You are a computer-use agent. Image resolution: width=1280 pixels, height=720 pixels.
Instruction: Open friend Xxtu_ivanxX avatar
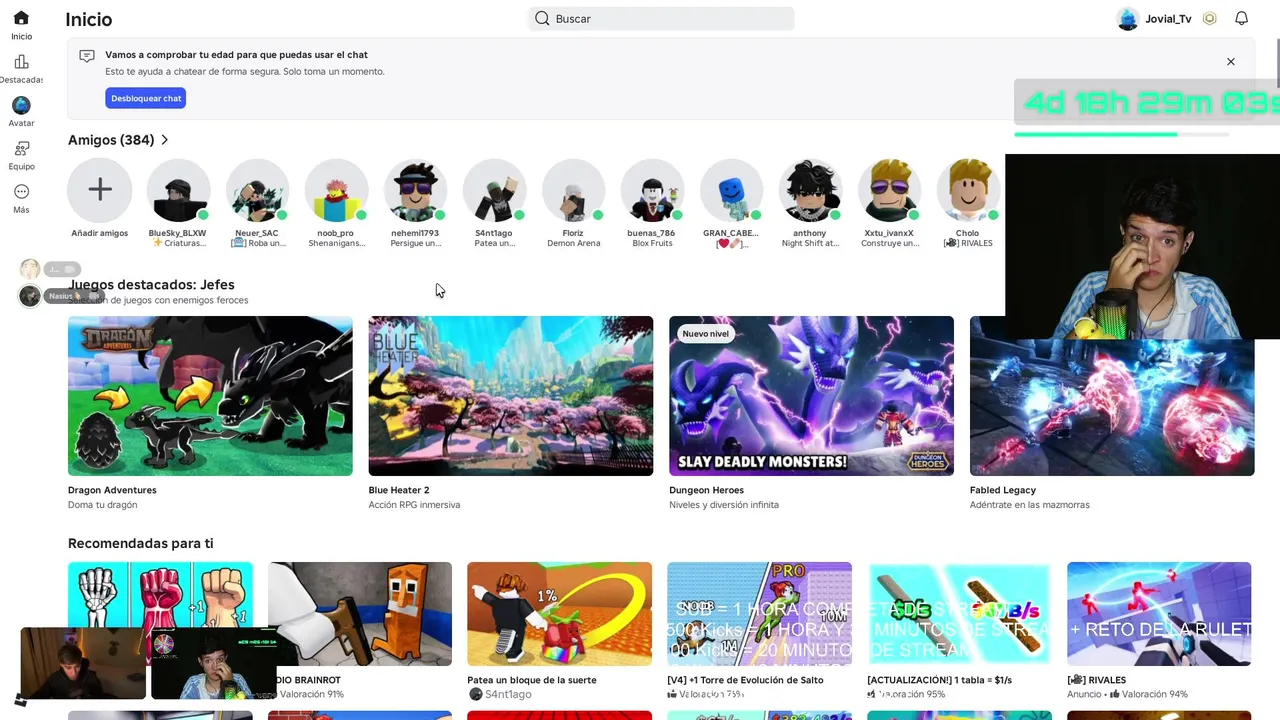[889, 190]
